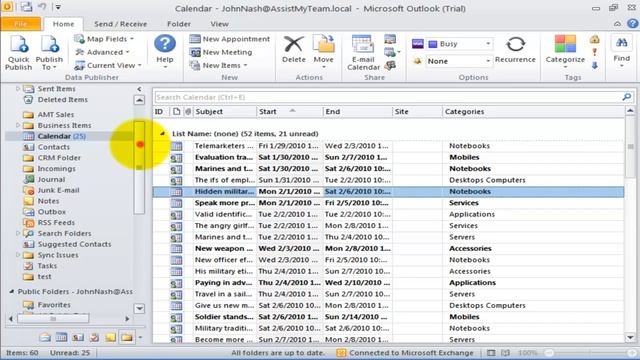Viewport: 640px width, 360px height.
Task: Set Low Importance blue arrow
Action: (594, 65)
